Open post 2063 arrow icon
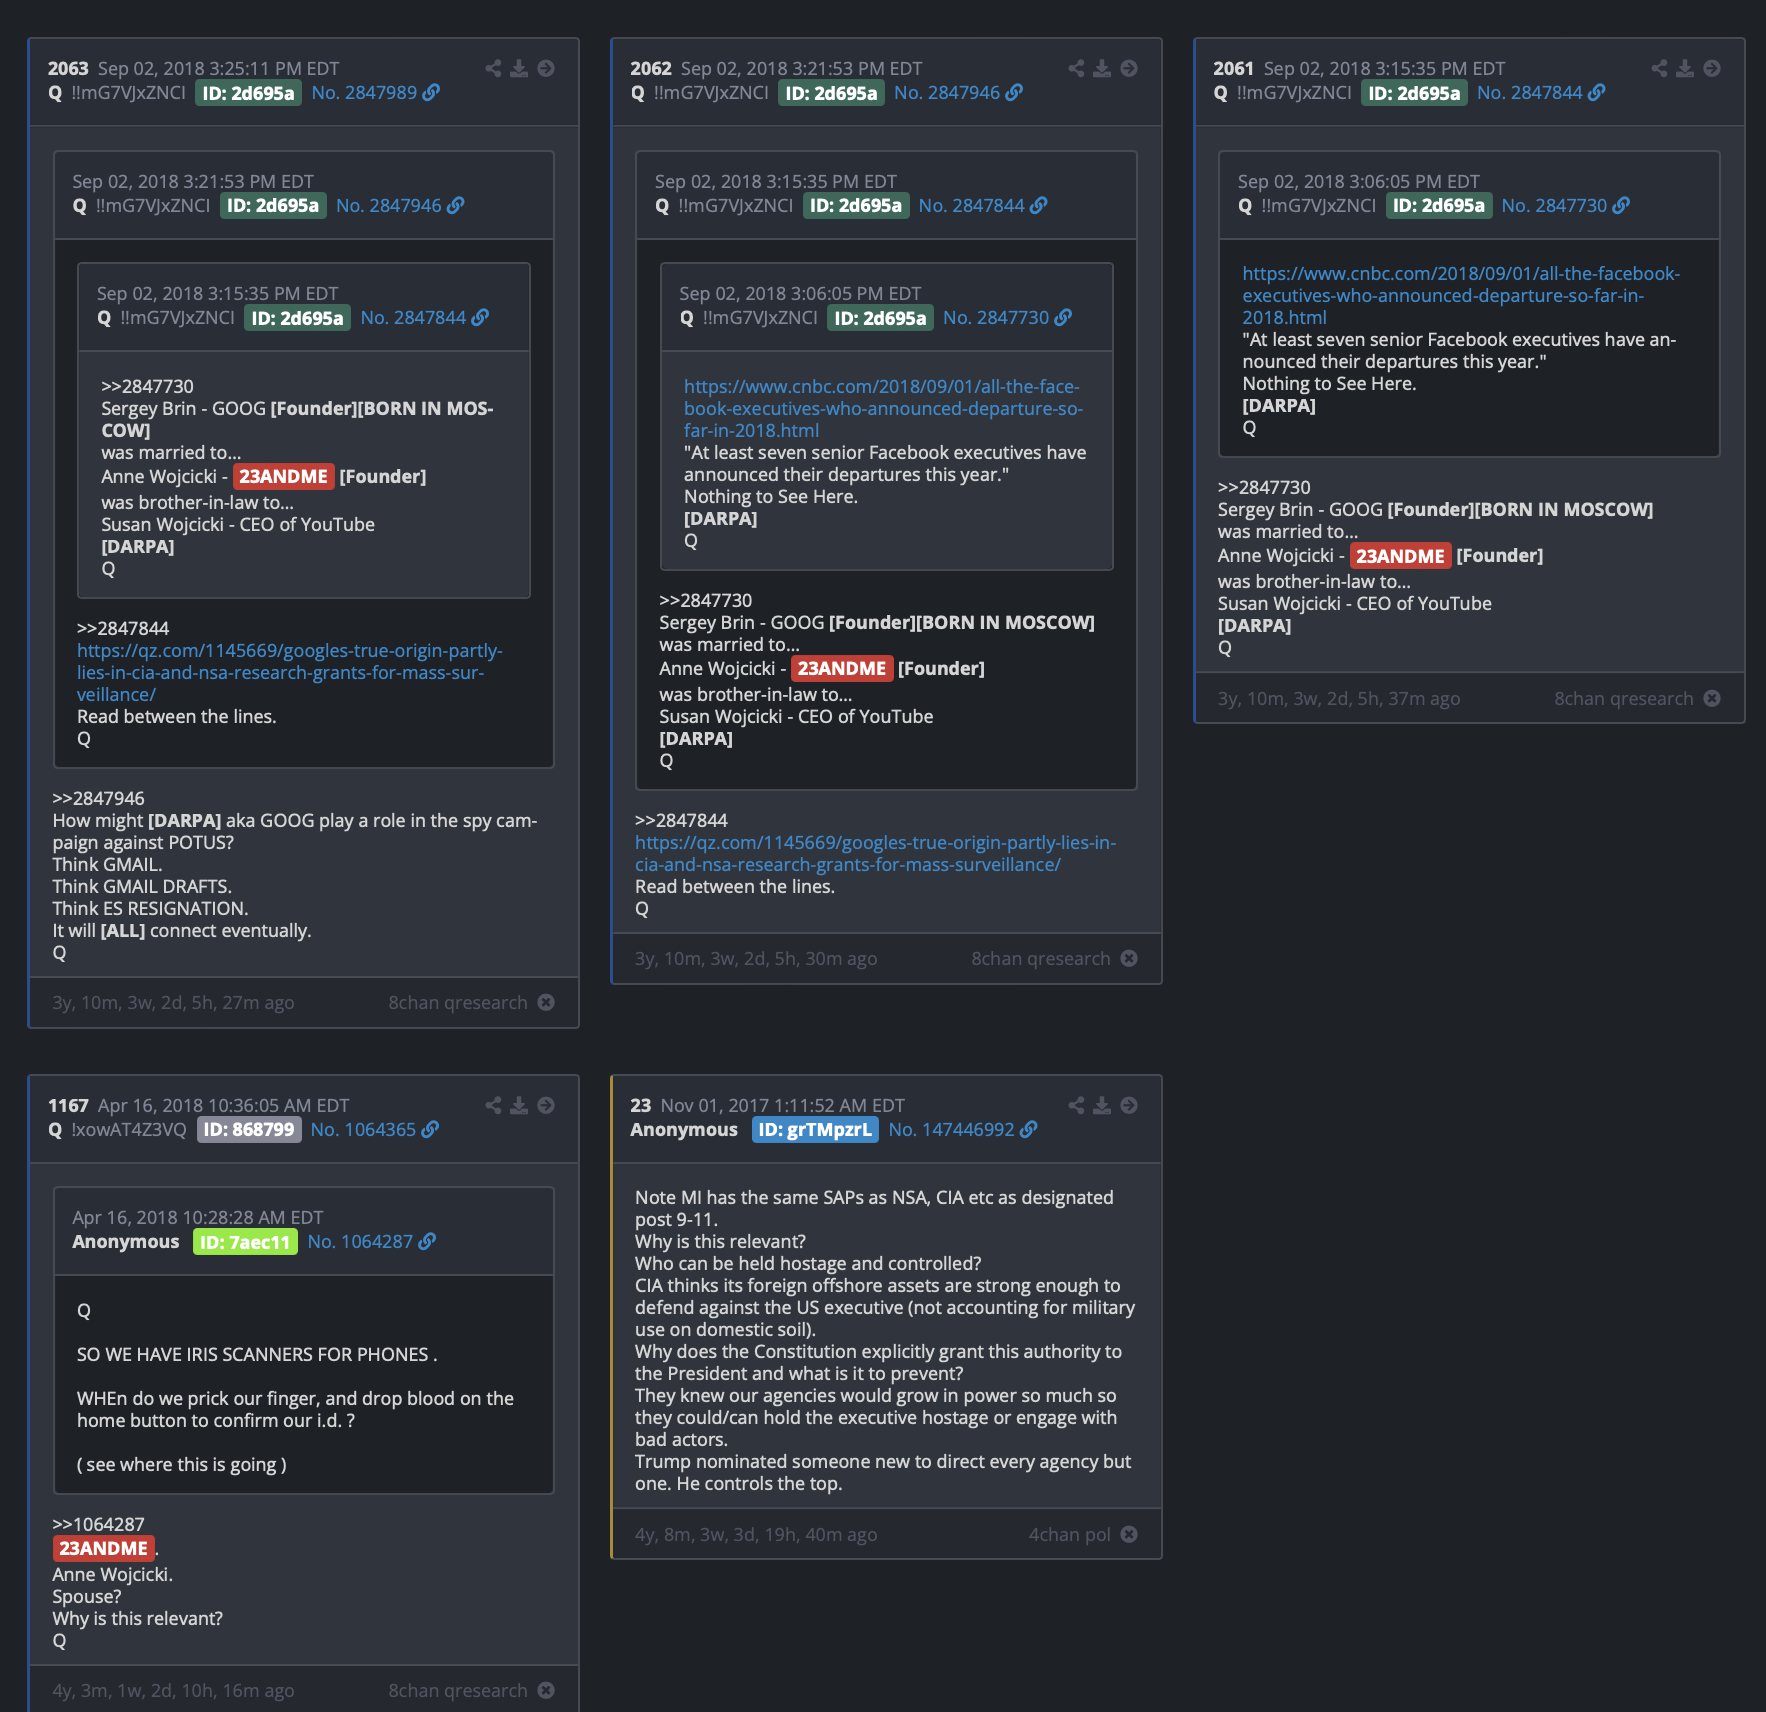This screenshot has height=1712, width=1766. tap(546, 68)
